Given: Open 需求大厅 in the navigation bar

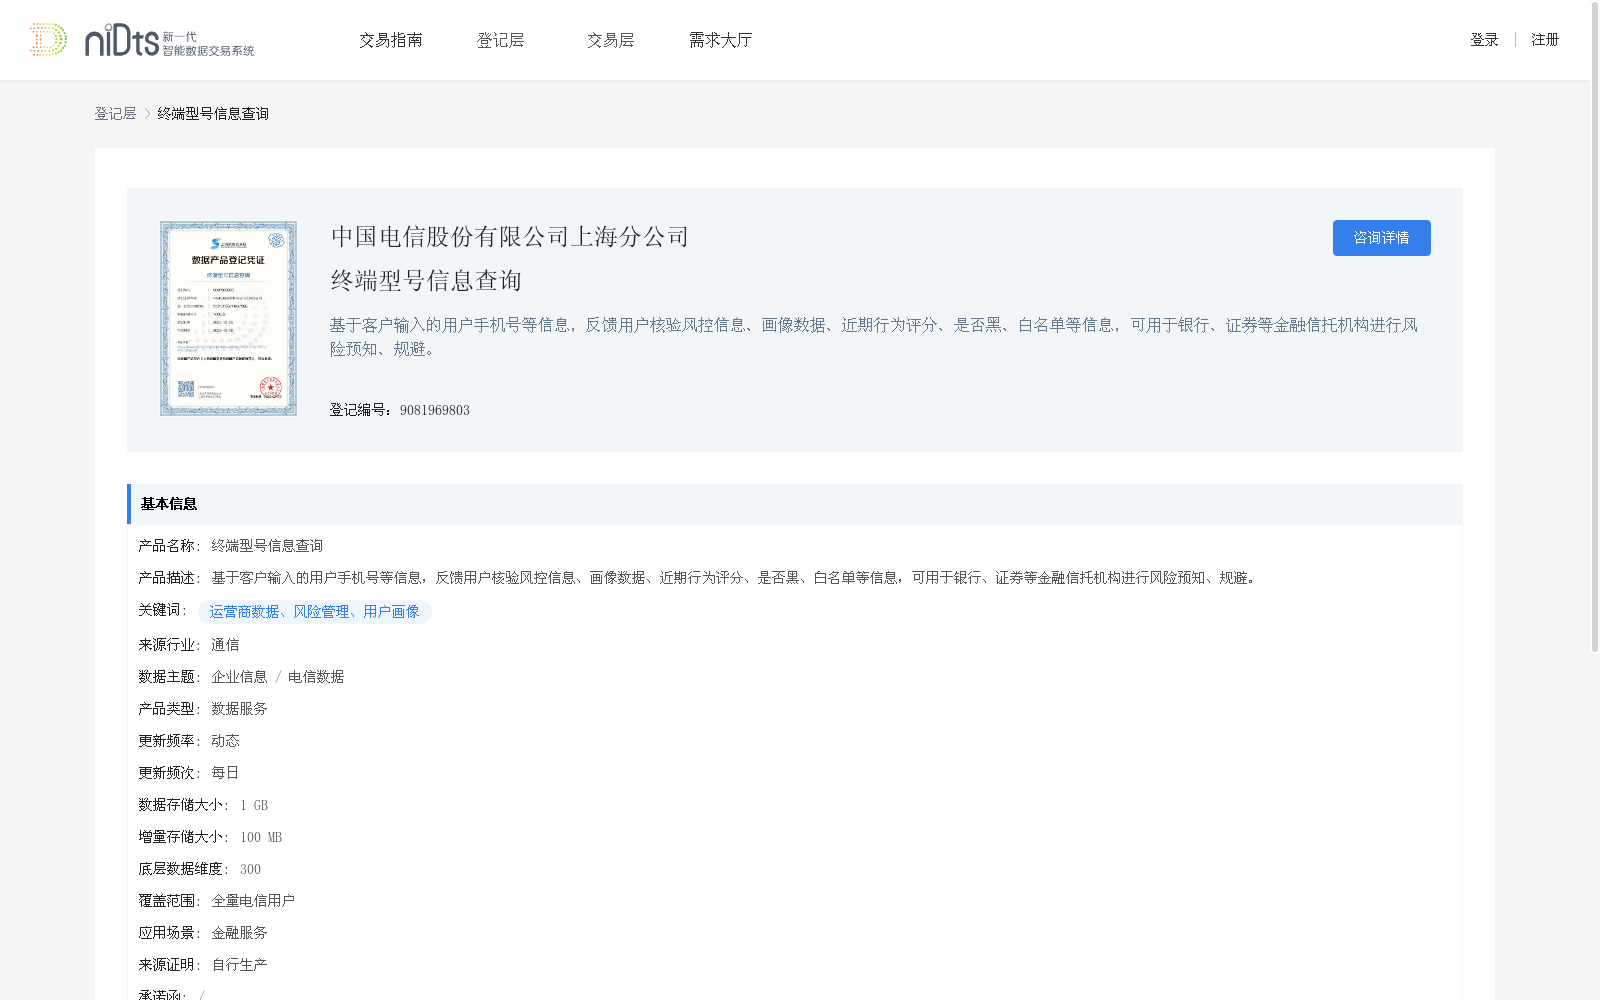Looking at the screenshot, I should coord(720,40).
